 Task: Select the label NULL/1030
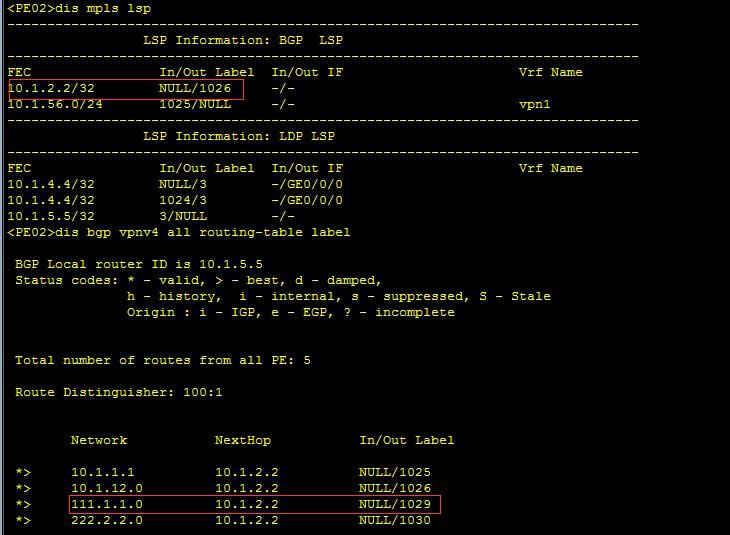[x=394, y=520]
